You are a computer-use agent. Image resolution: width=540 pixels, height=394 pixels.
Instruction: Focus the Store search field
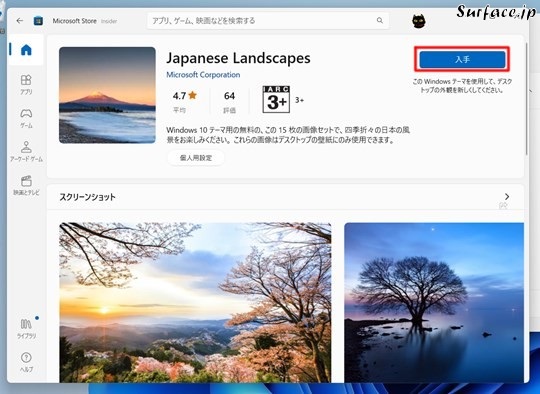pos(268,21)
